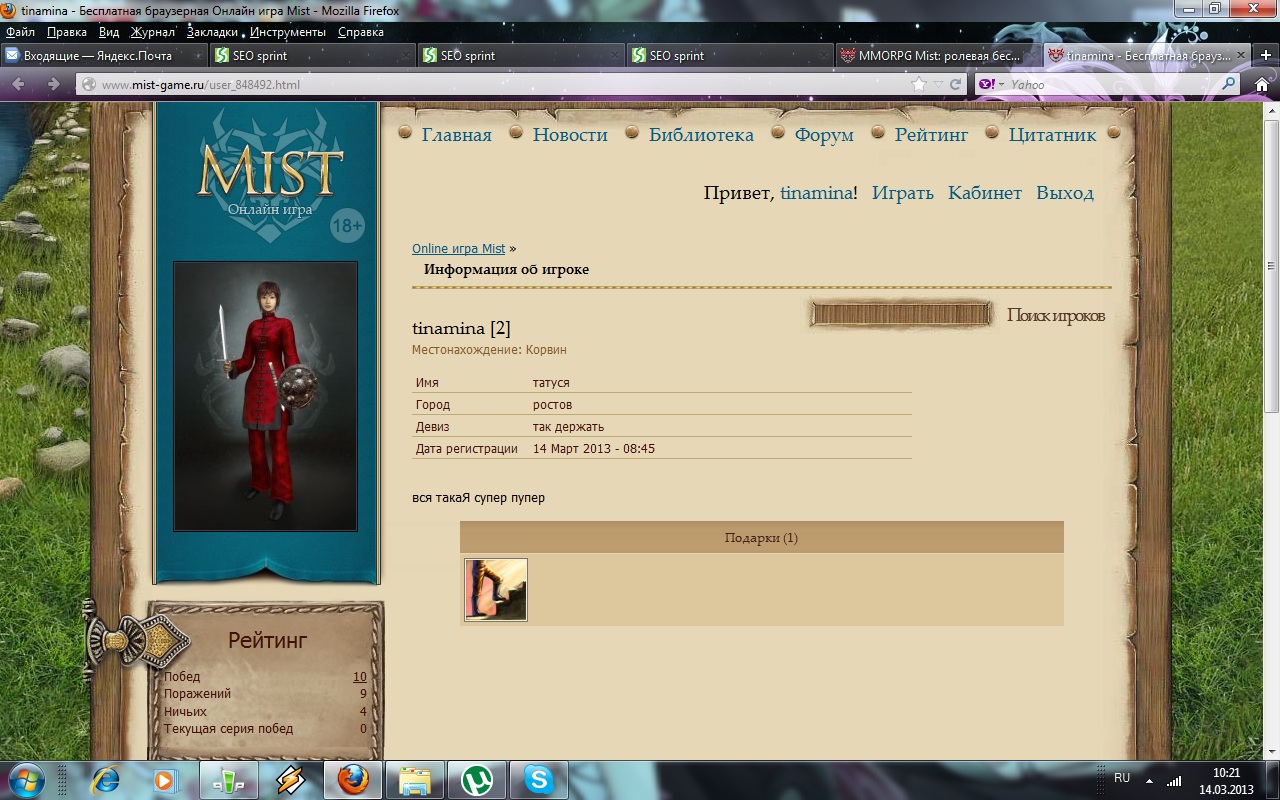Click the search magnifier icon in Yahoo box
This screenshot has height=800, width=1280.
1229,85
